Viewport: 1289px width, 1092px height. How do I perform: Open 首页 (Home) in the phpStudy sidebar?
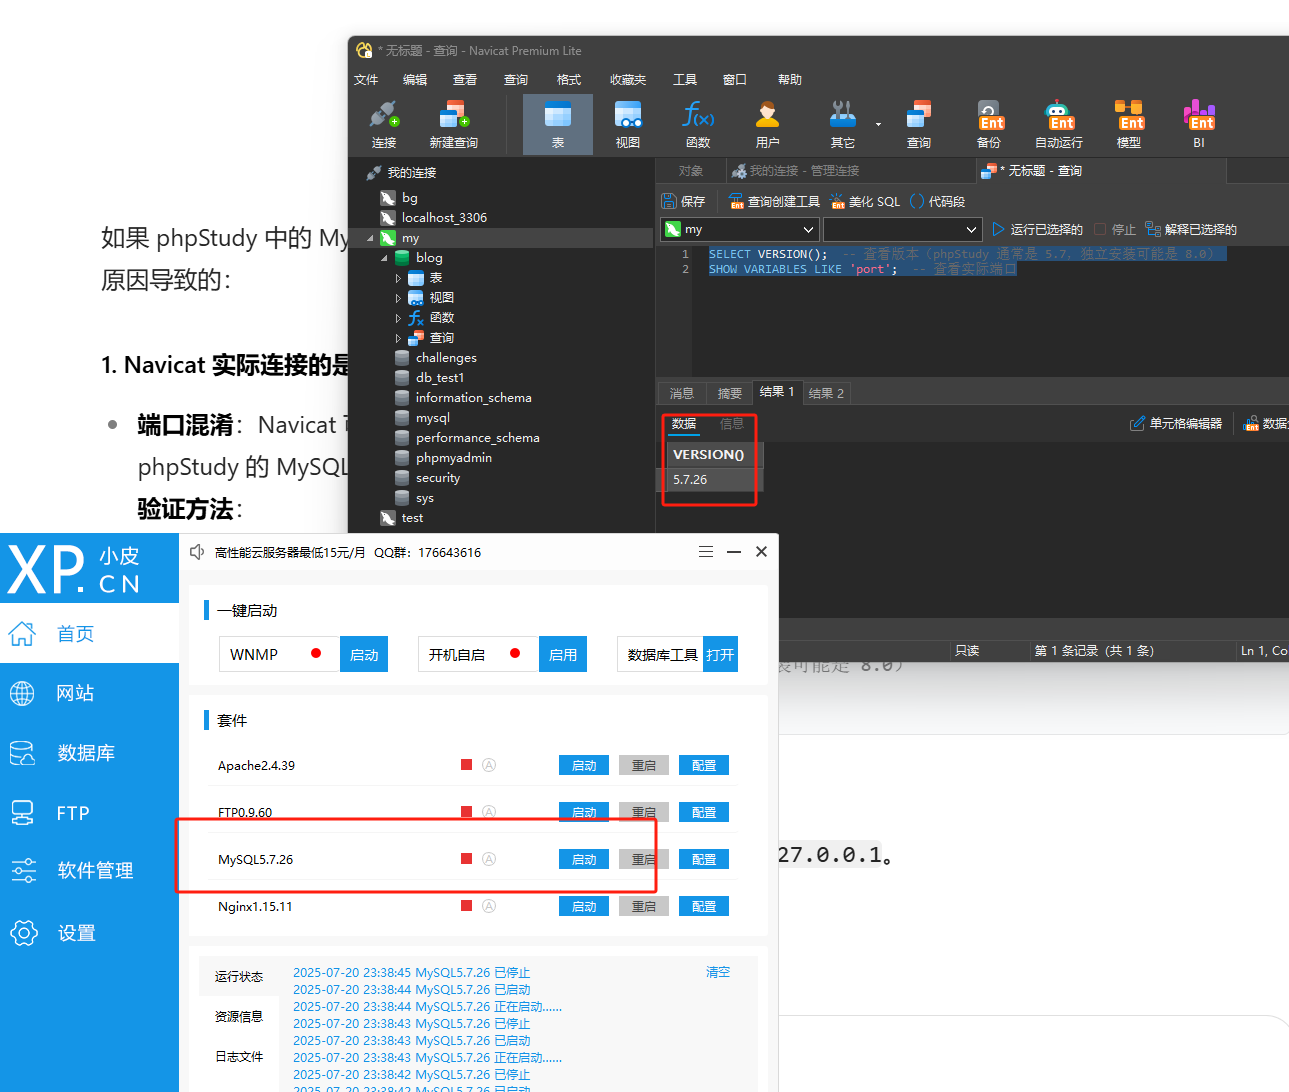coord(89,633)
